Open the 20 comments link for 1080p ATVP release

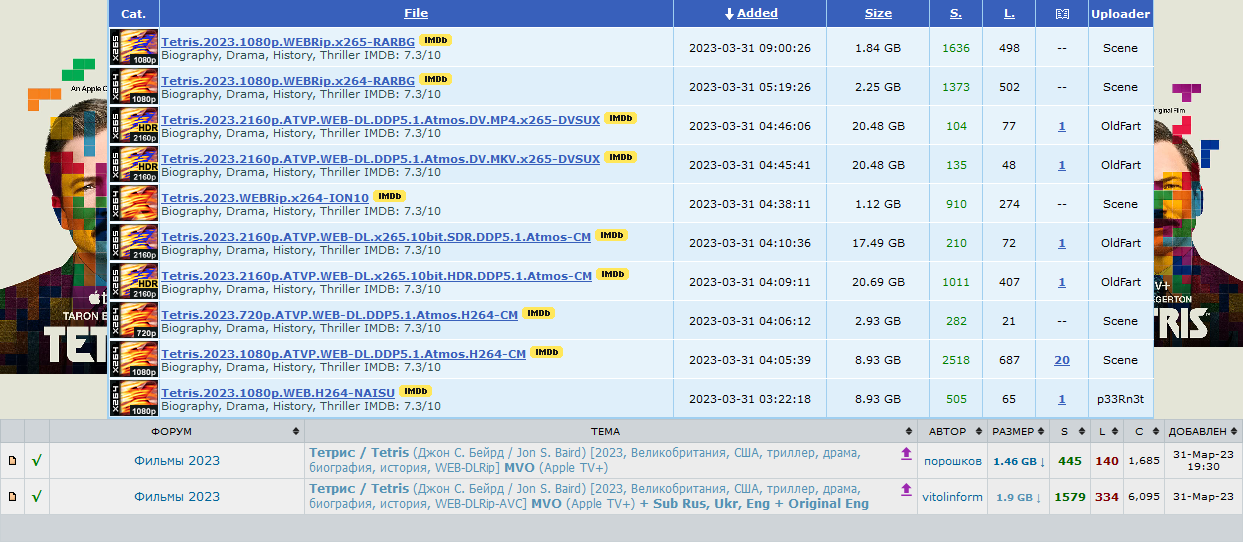(1061, 360)
